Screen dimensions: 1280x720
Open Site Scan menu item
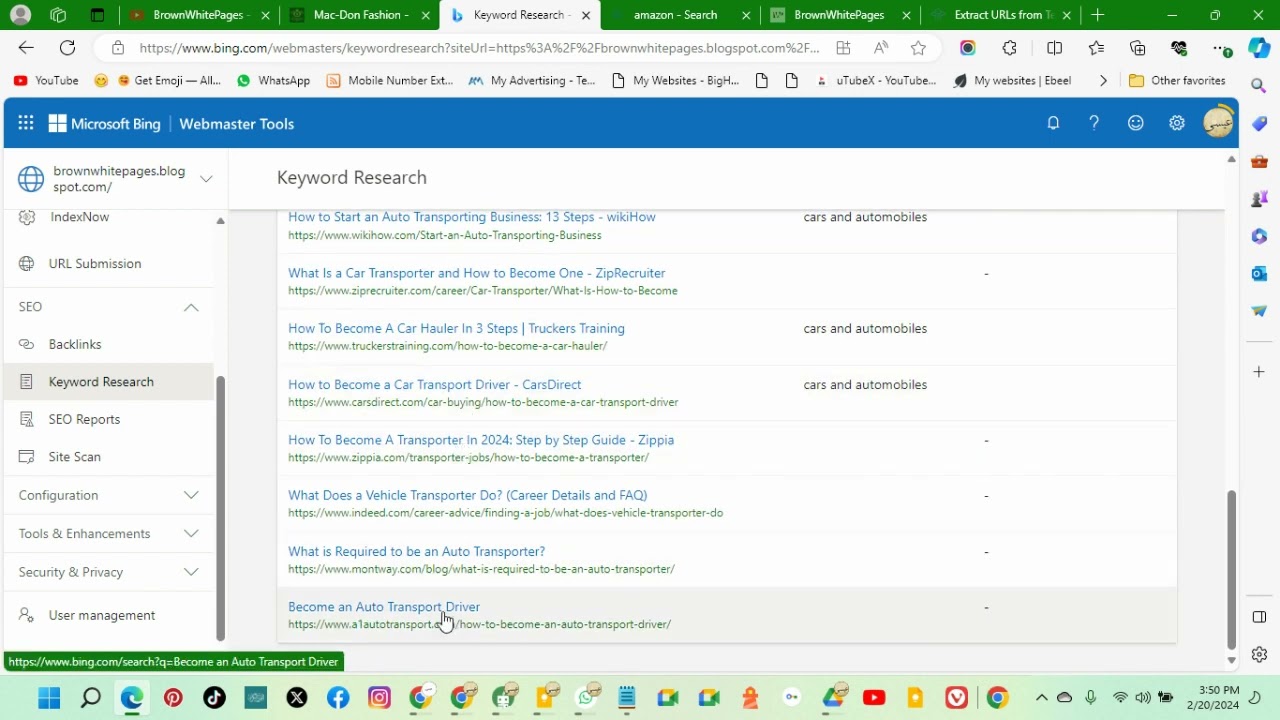coord(75,457)
